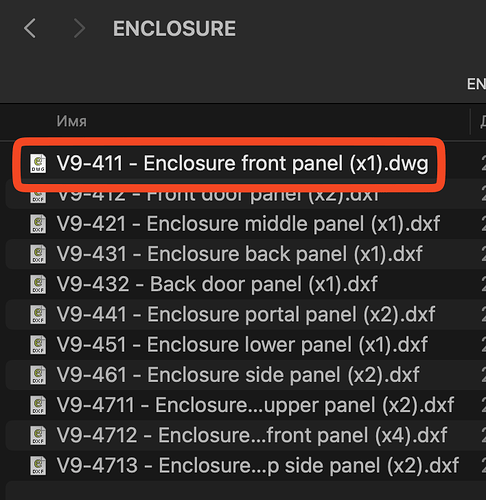
Task: Click the empty row below V9-4713 file
Action: point(246,491)
